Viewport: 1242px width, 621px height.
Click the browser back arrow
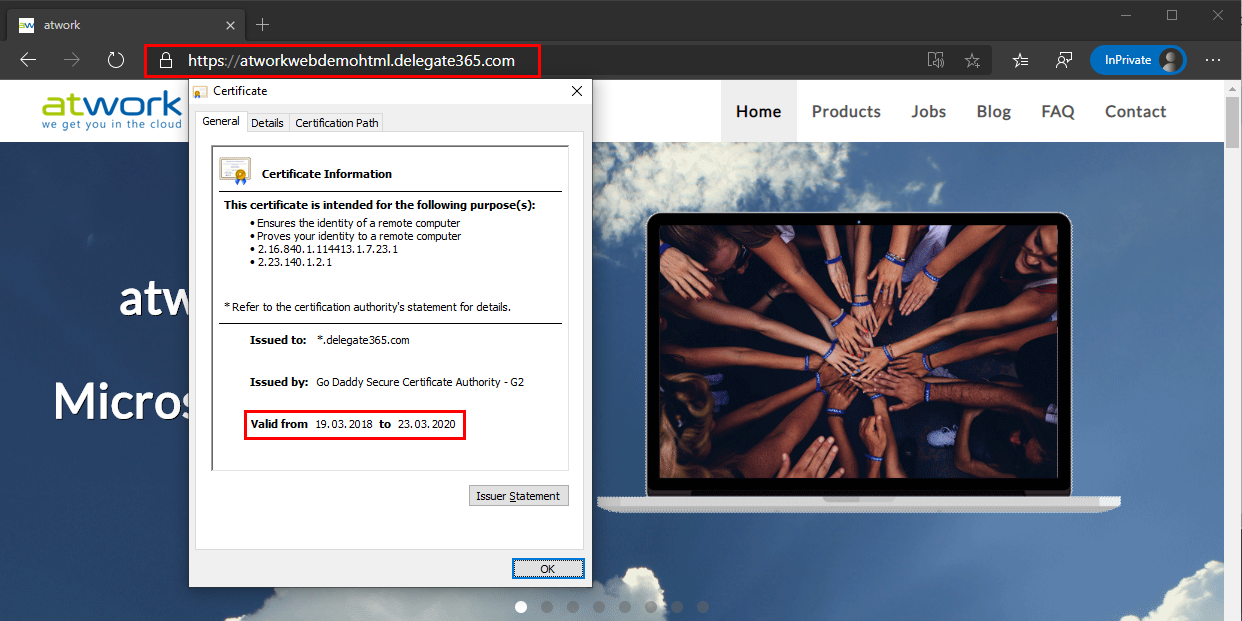28,60
